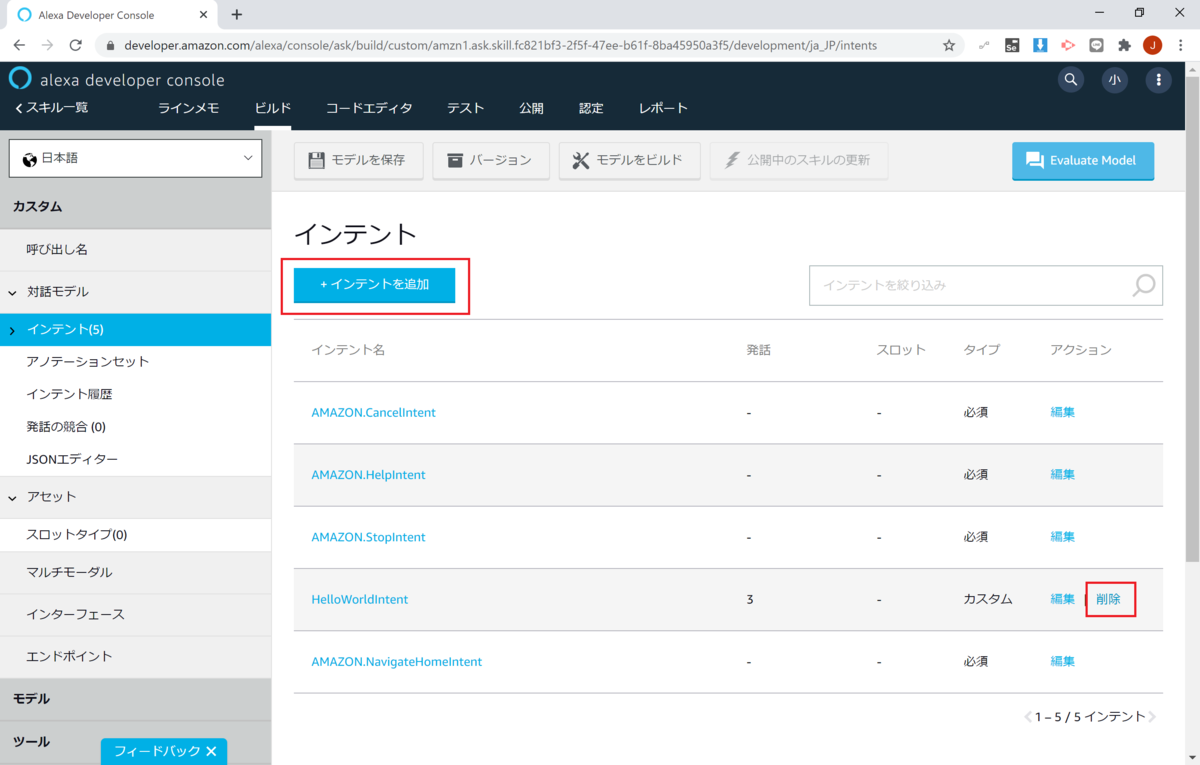
Task: Bookmark page with the star icon
Action: pos(949,45)
